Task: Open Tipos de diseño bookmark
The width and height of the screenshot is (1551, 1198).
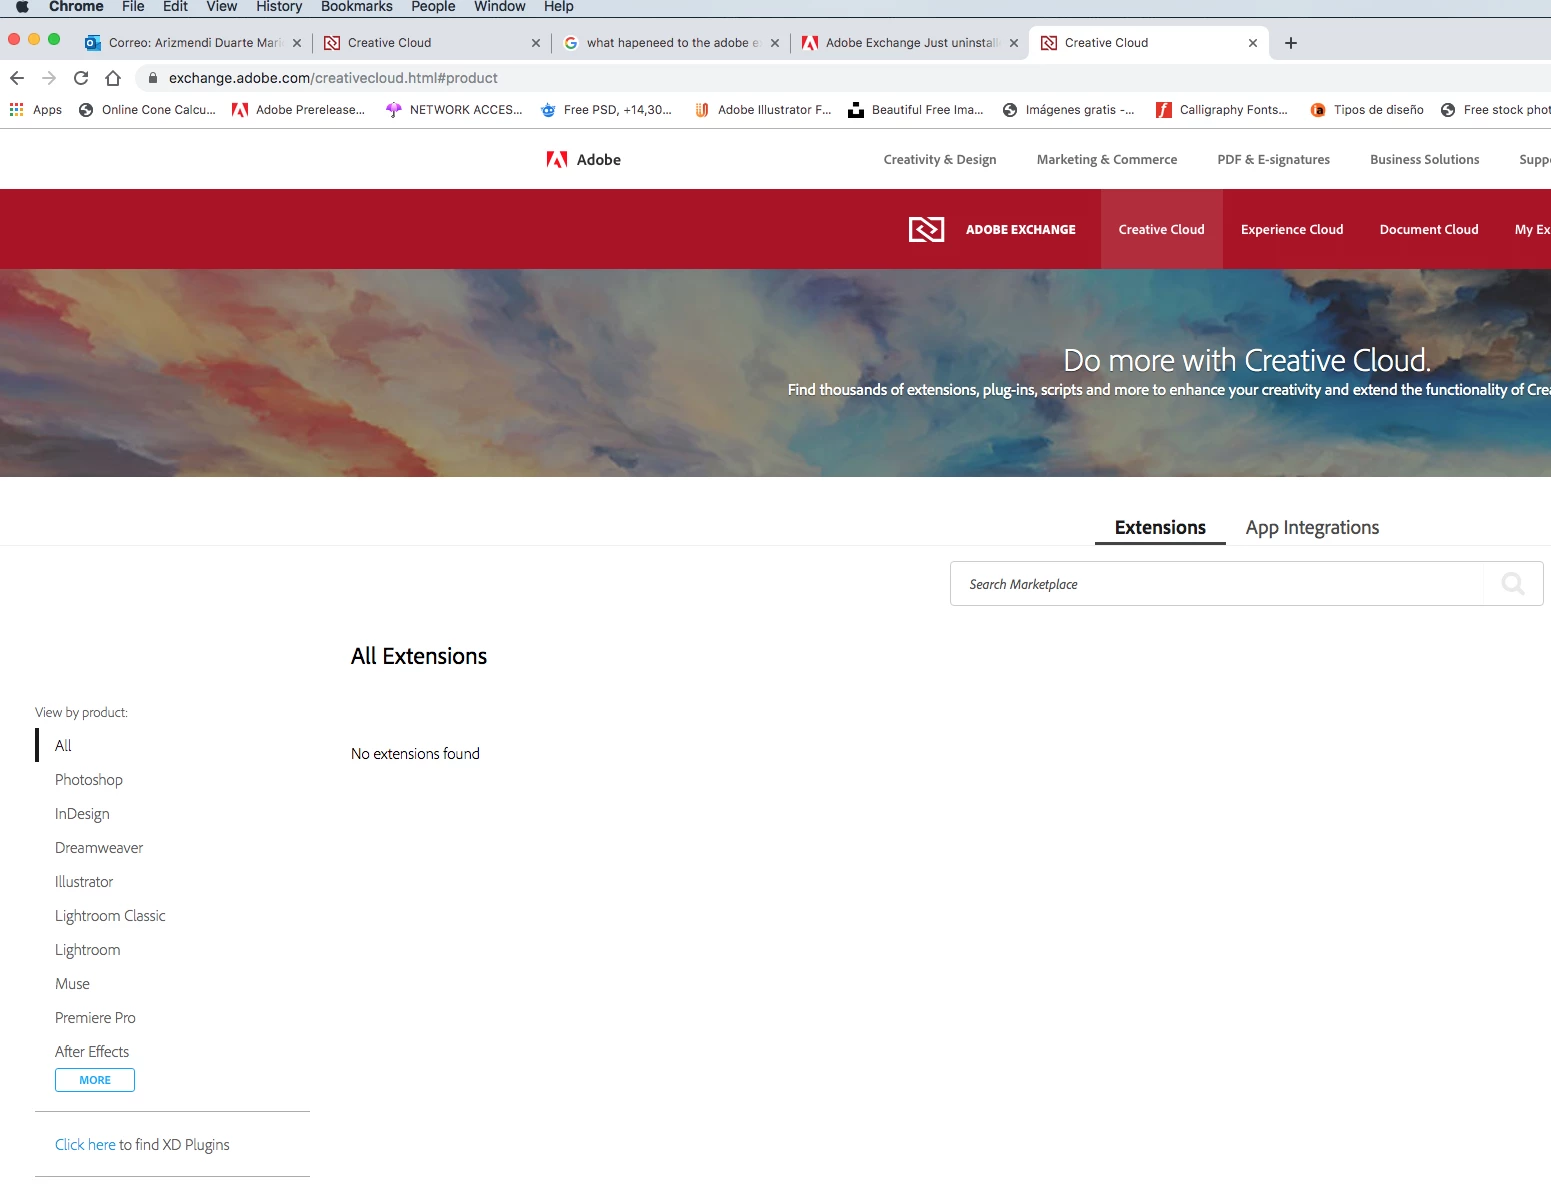Action: pyautogui.click(x=1367, y=110)
